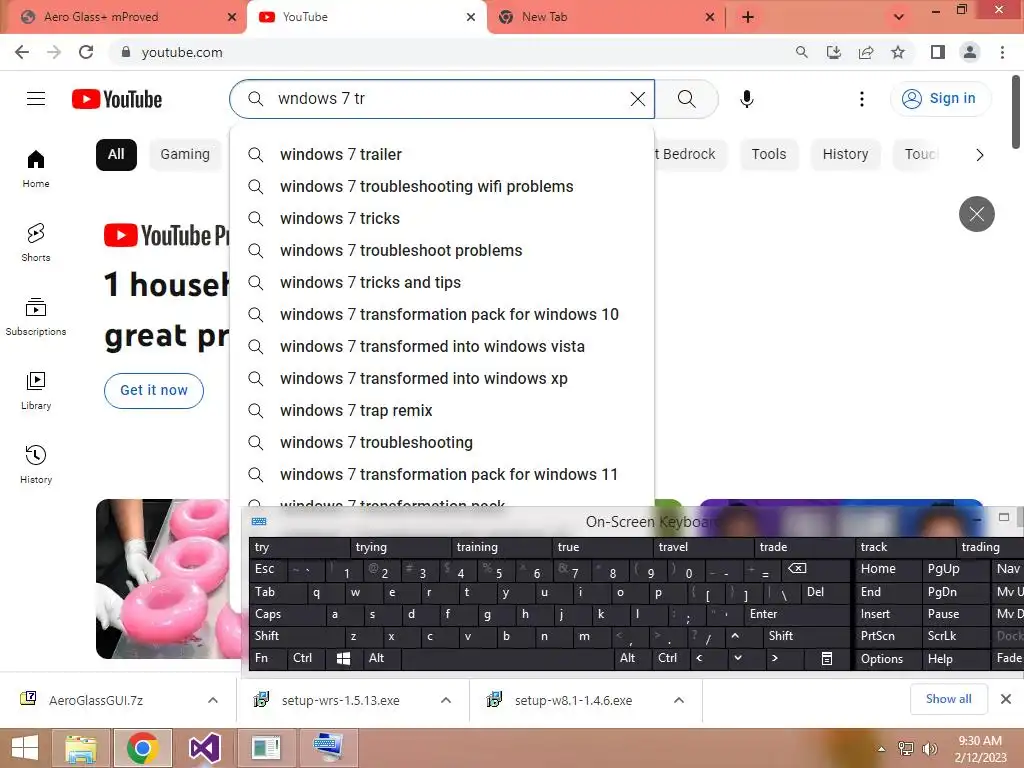Image resolution: width=1024 pixels, height=768 pixels.
Task: Open Visual Studio from the taskbar
Action: pyautogui.click(x=204, y=748)
